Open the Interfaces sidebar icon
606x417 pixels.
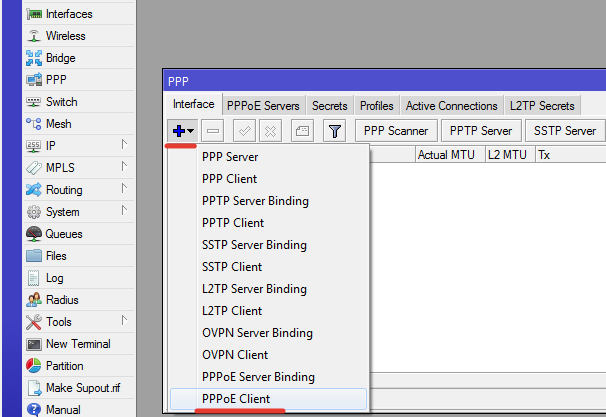click(34, 14)
